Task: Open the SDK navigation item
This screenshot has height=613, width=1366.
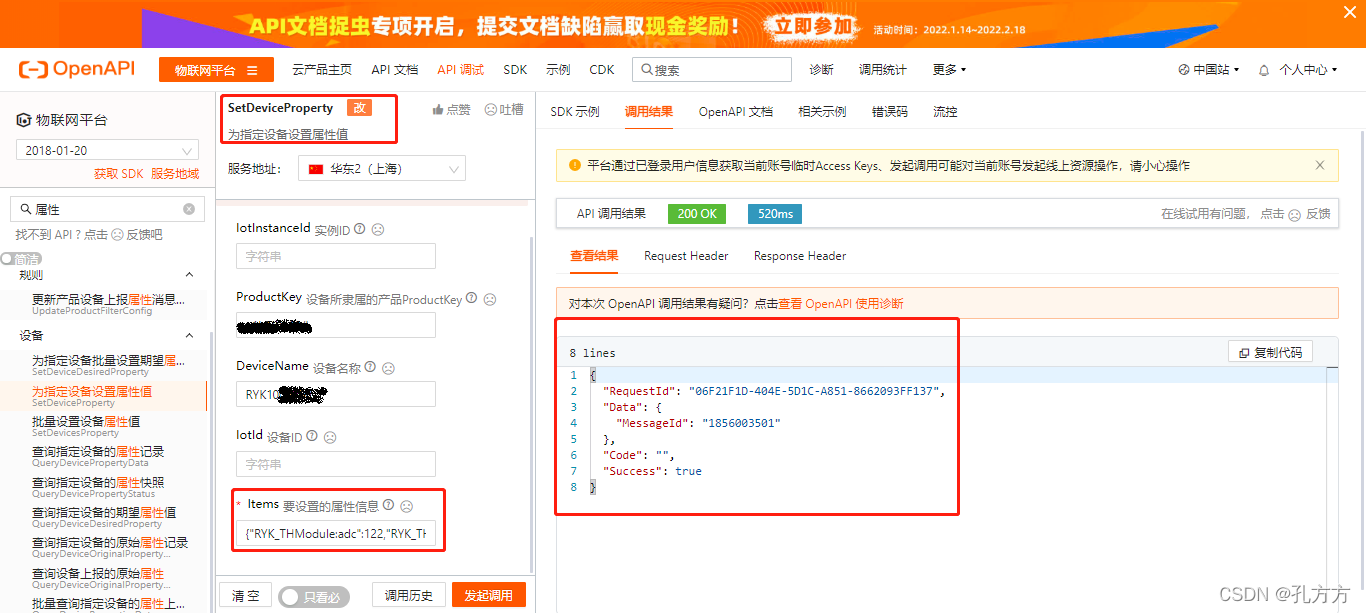Action: pos(515,70)
